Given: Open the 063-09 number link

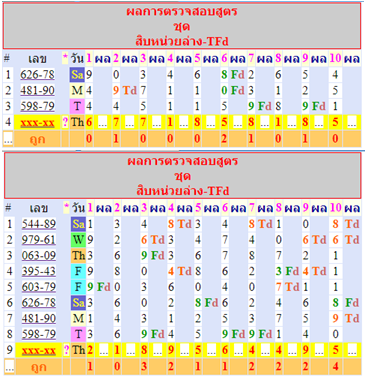Looking at the screenshot, I should [x=39, y=255].
